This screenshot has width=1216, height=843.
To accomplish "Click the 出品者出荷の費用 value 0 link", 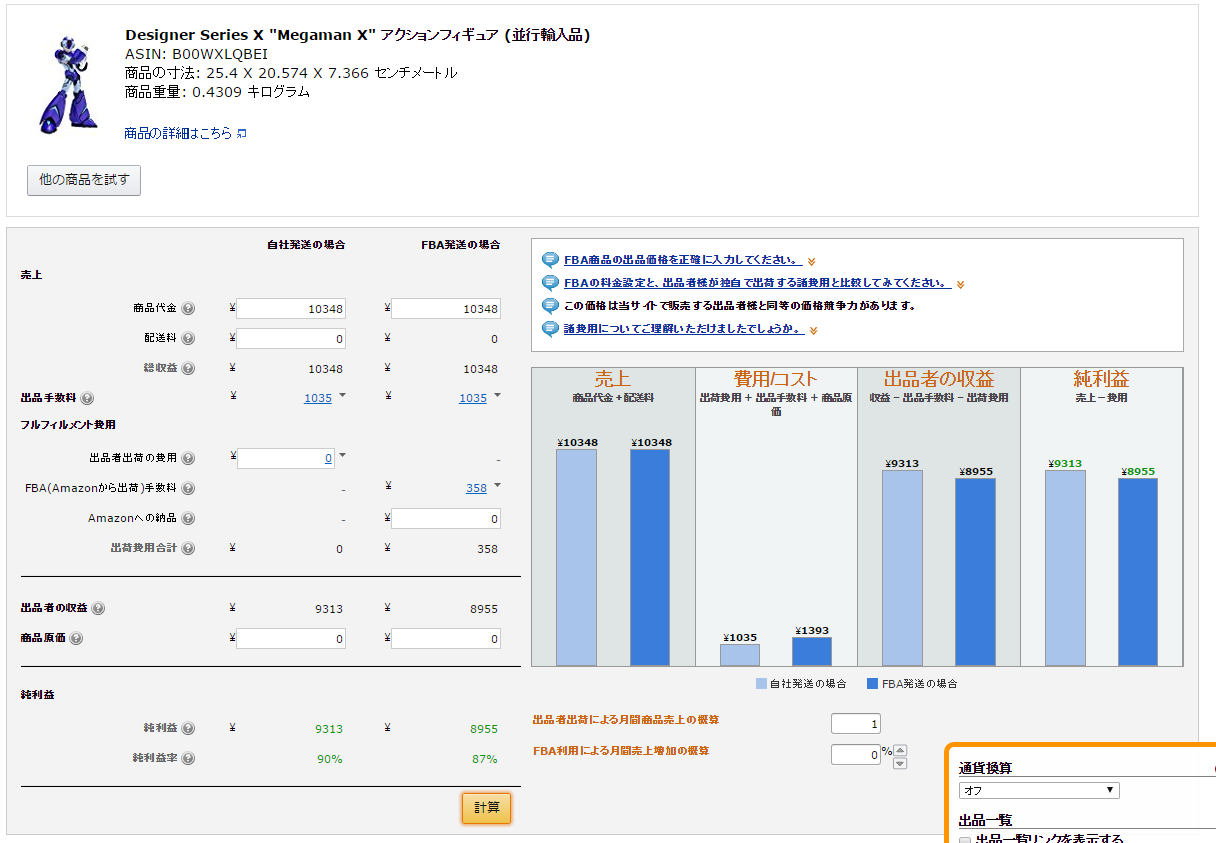I will coord(328,458).
